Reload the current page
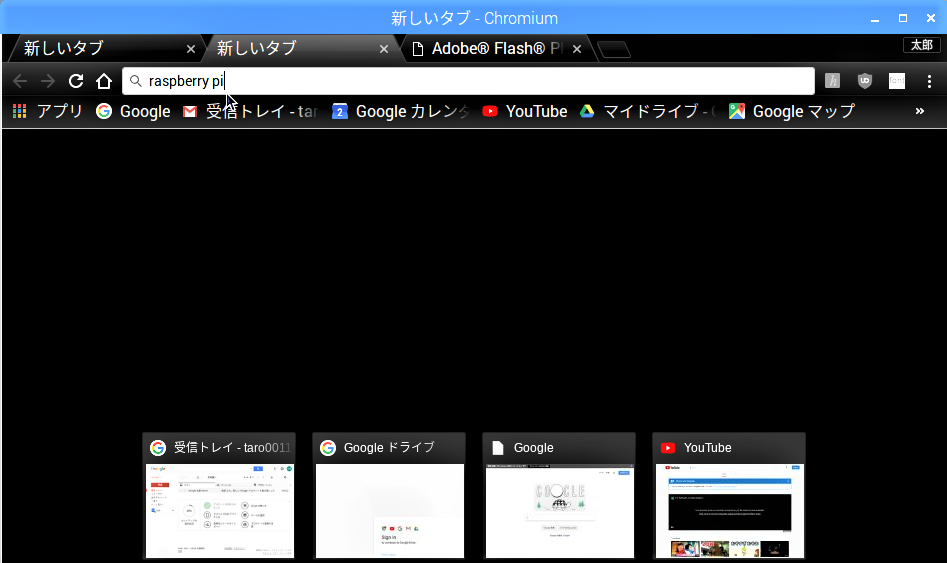947x563 pixels. pos(75,81)
